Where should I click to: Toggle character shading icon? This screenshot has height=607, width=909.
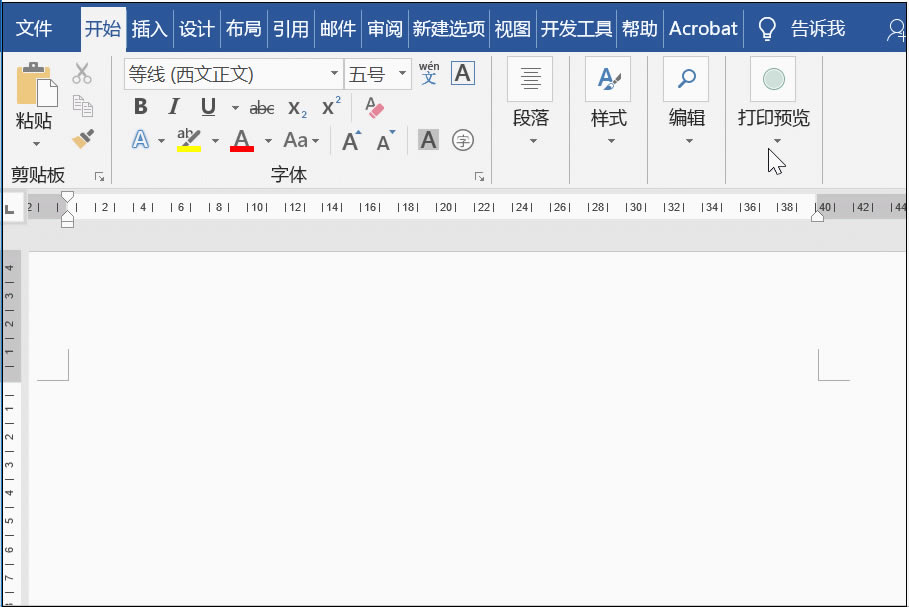pos(428,140)
